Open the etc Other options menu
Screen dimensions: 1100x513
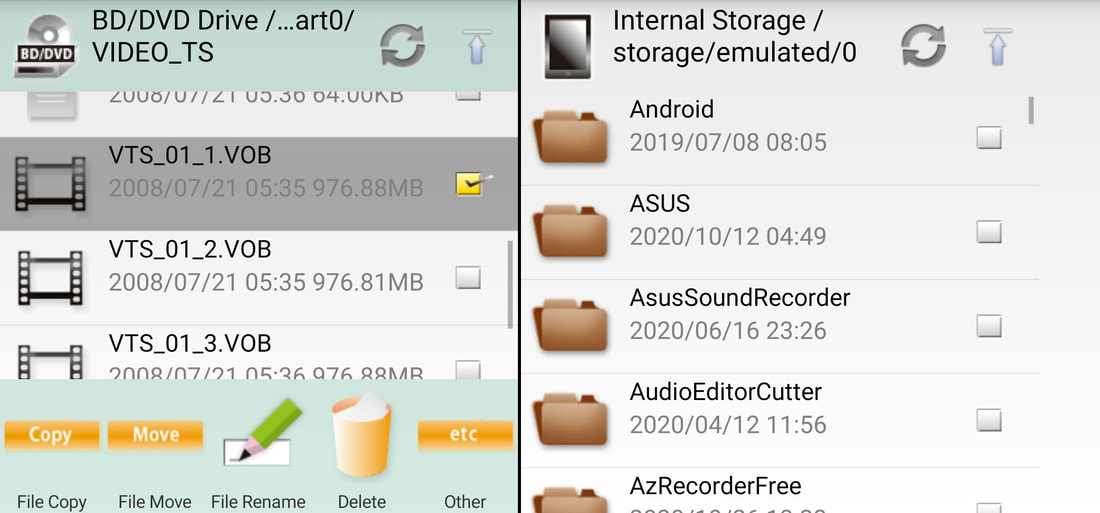pyautogui.click(x=465, y=435)
